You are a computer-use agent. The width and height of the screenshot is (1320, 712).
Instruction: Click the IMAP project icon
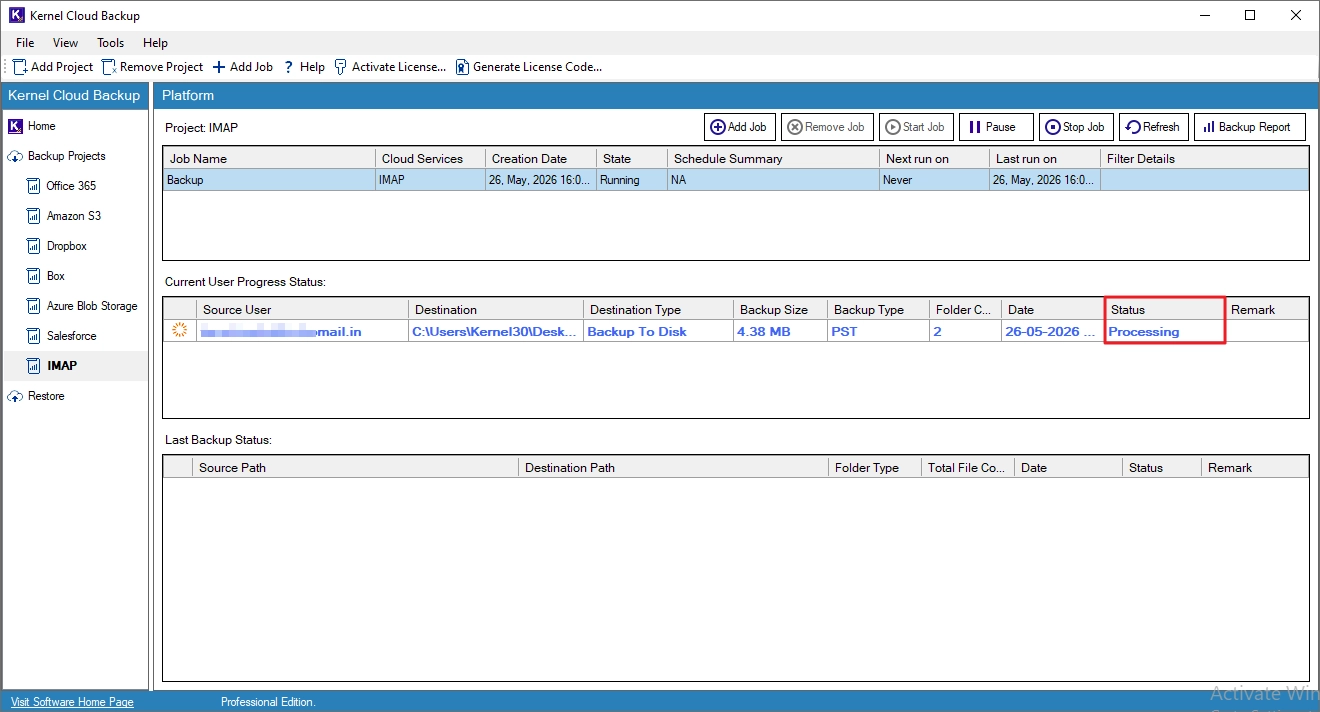34,366
